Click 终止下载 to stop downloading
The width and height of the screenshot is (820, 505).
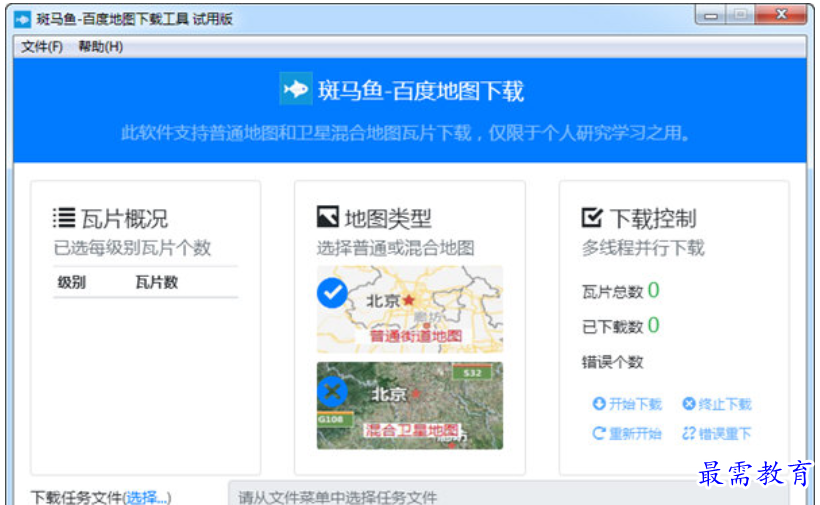click(x=717, y=404)
